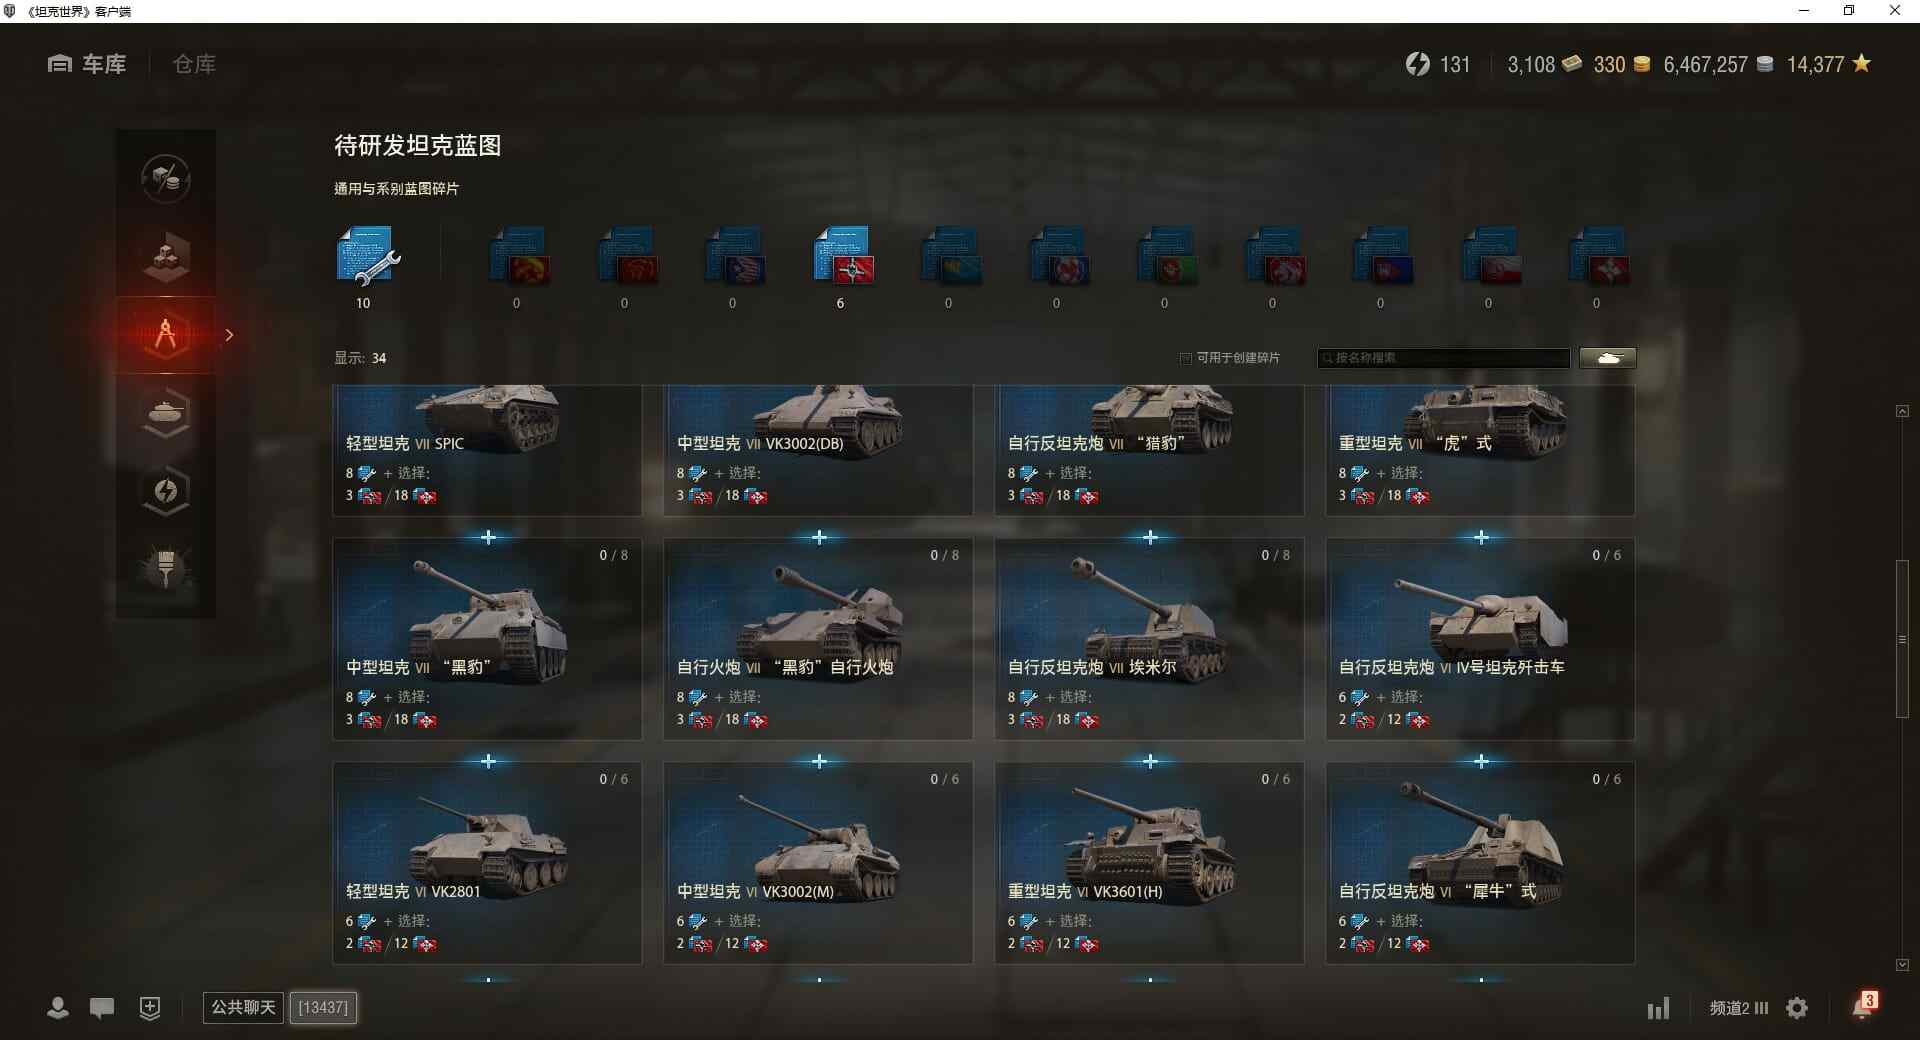Viewport: 1920px width, 1040px height.
Task: Toggle the 可用于创建碎片 checkbox
Action: (1186, 358)
